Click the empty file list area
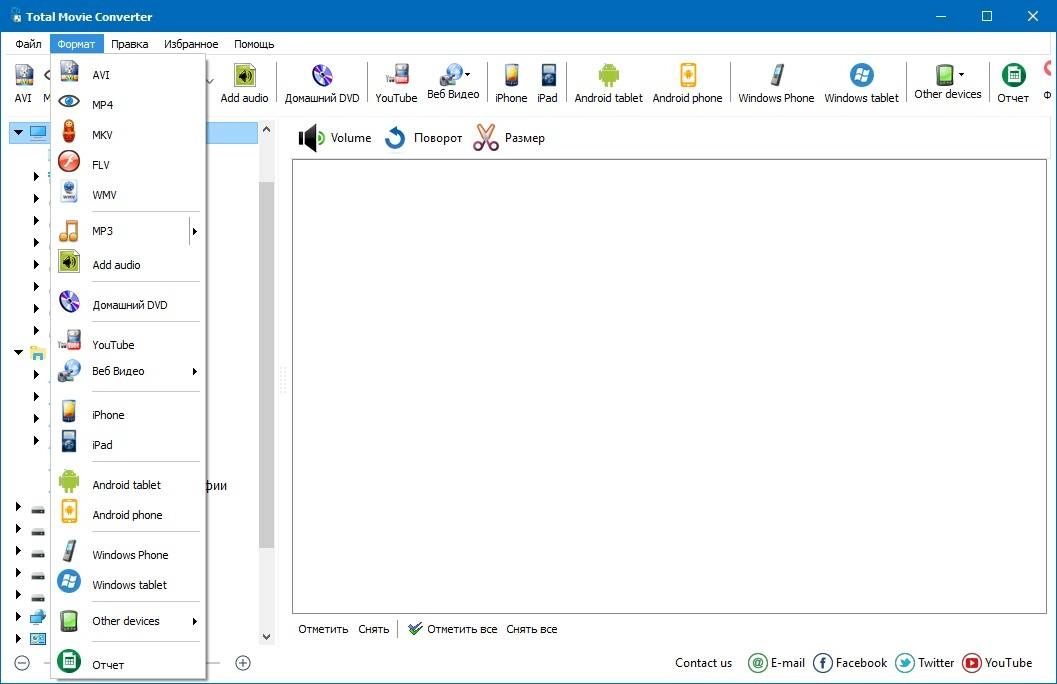This screenshot has height=684, width=1057. coord(669,386)
